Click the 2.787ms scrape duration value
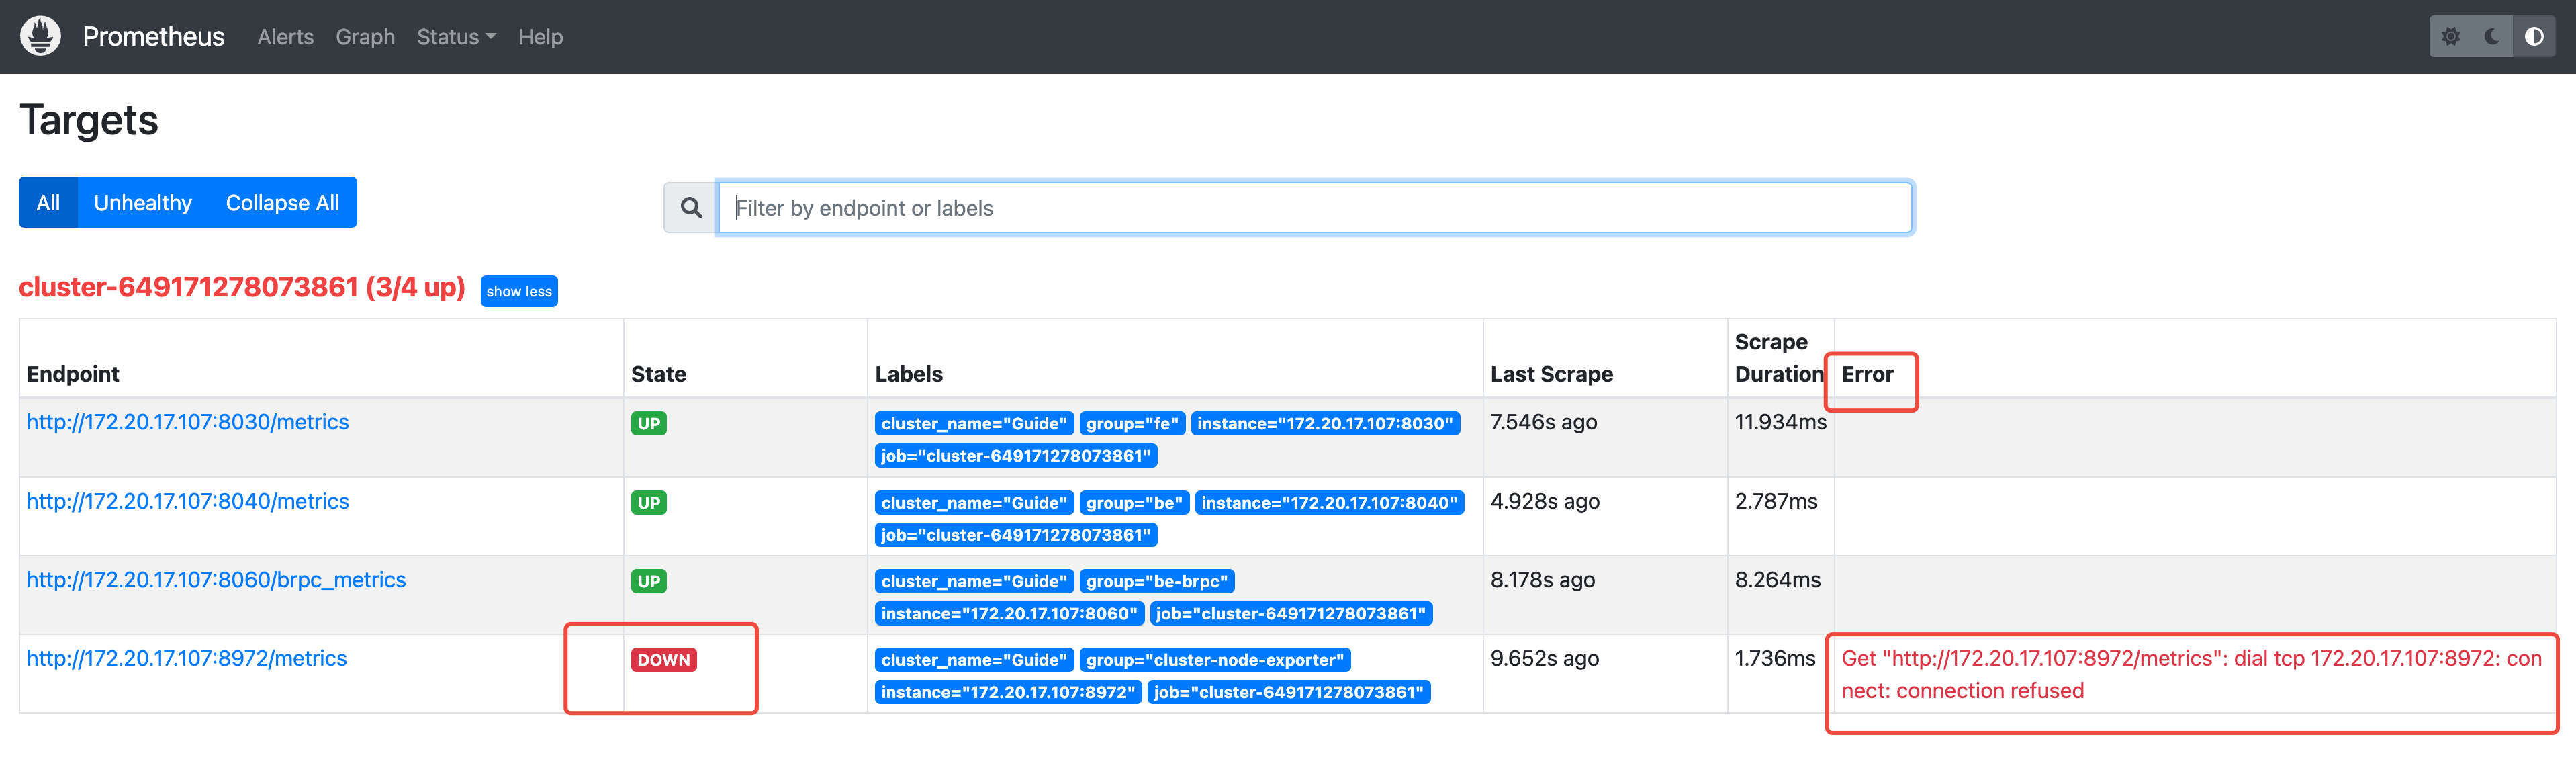The height and width of the screenshot is (774, 2576). pos(1776,501)
